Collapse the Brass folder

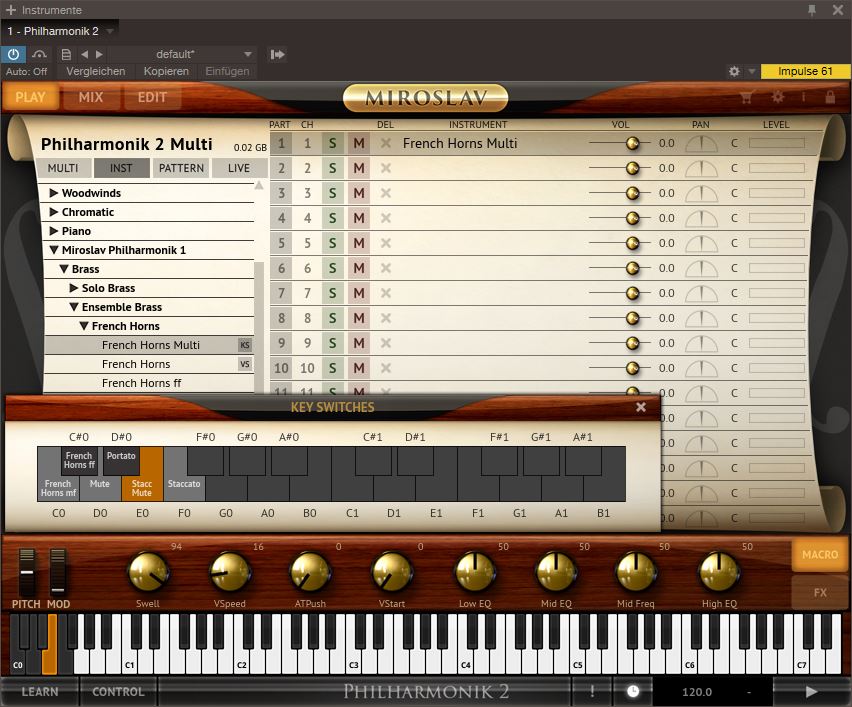point(64,269)
